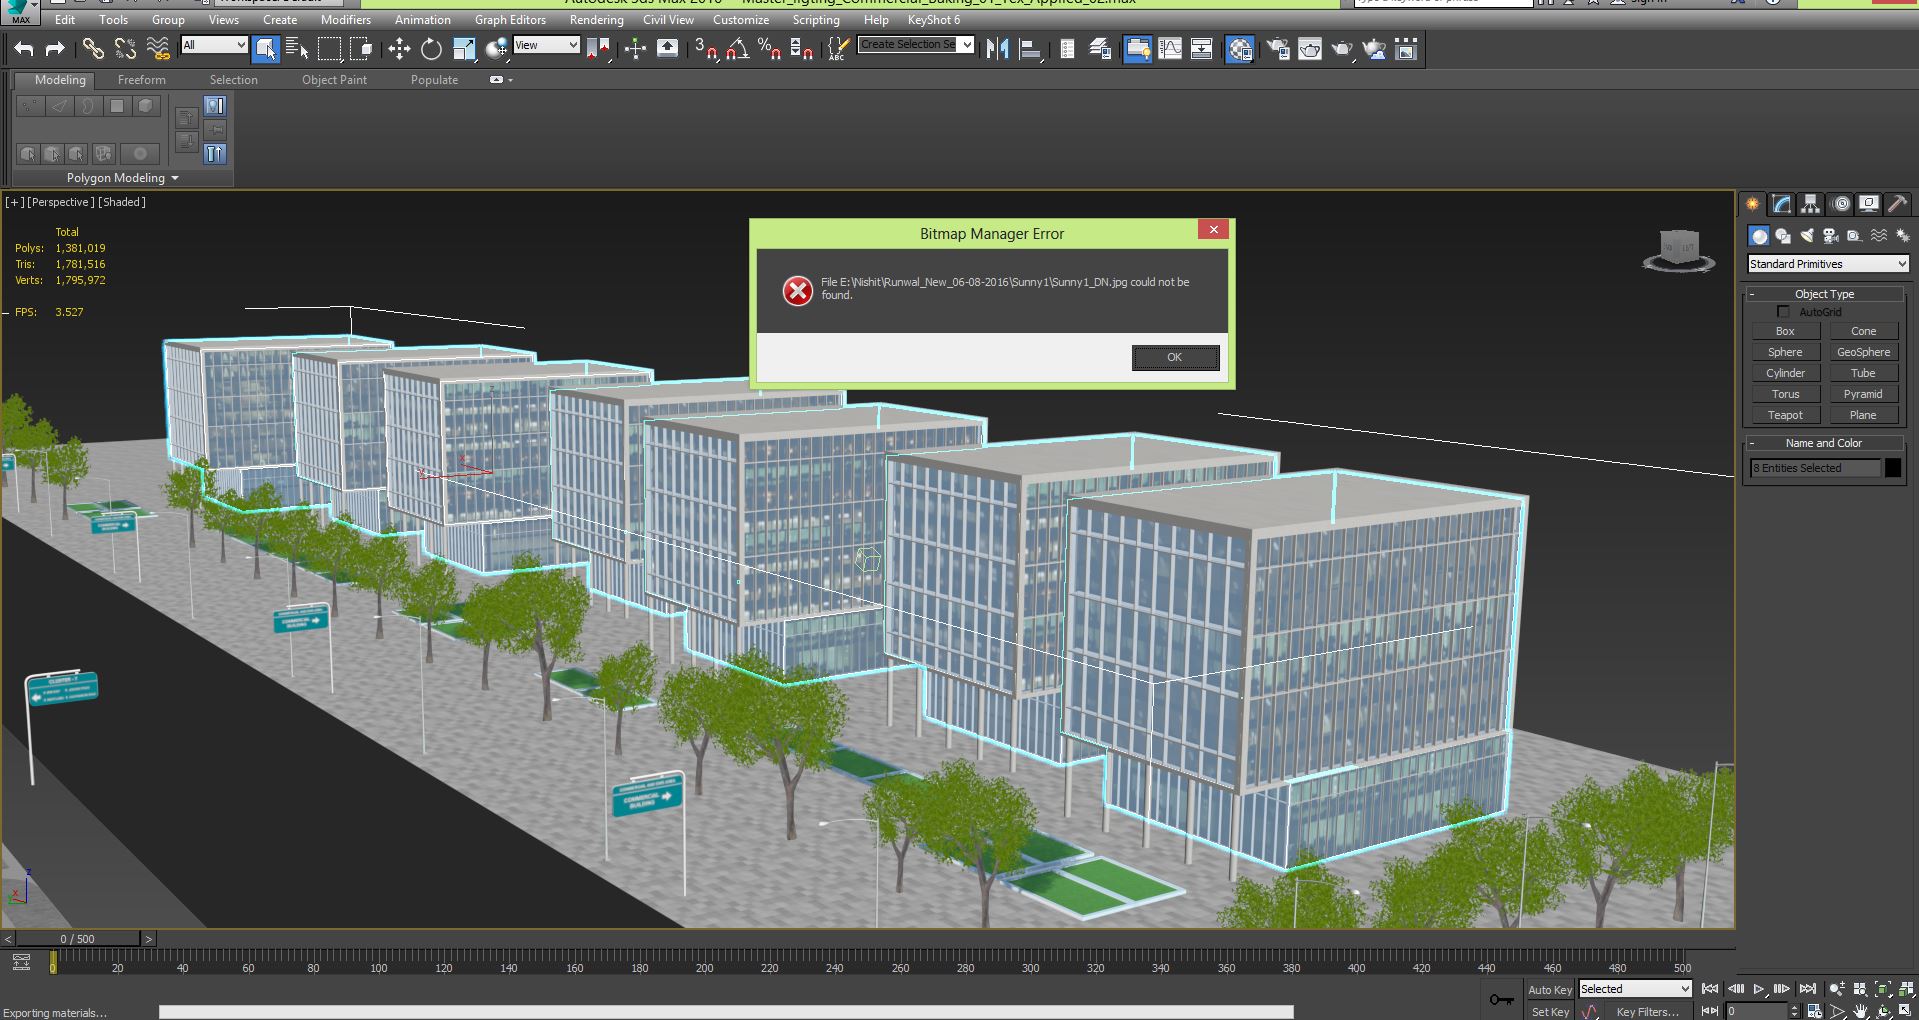Click the Teapot primitive button
The image size is (1919, 1020).
(1785, 415)
